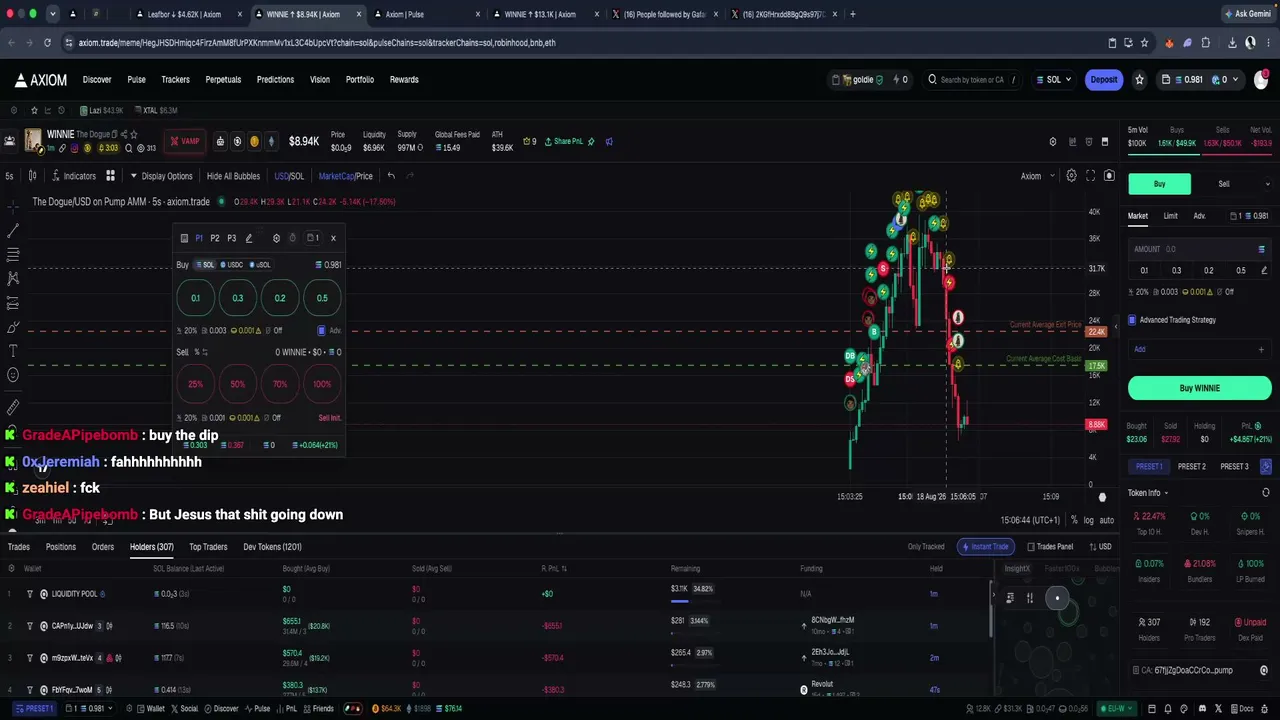
Task: Select the emoji sticker drawing tool
Action: pyautogui.click(x=13, y=375)
